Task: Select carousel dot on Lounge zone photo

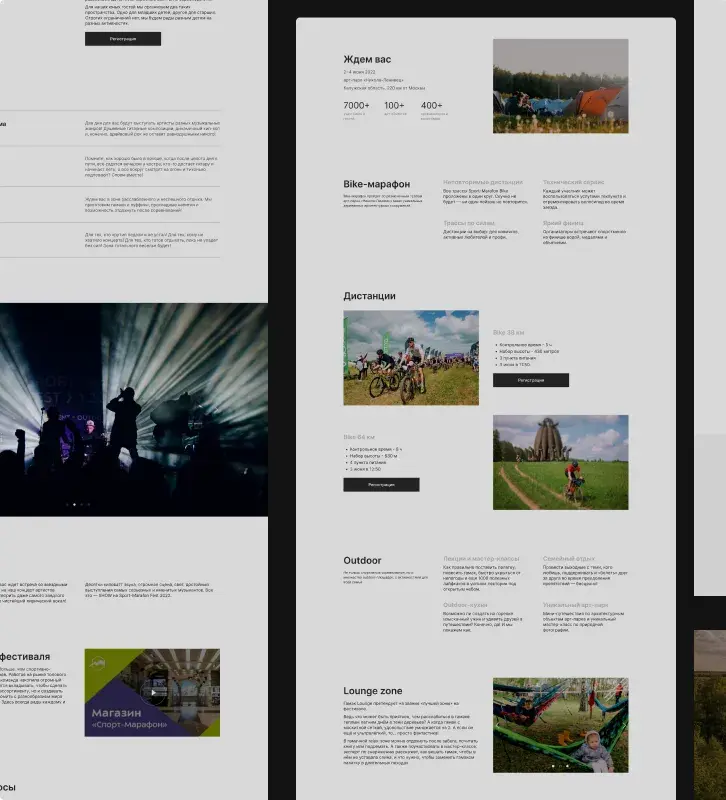Action: (560, 766)
